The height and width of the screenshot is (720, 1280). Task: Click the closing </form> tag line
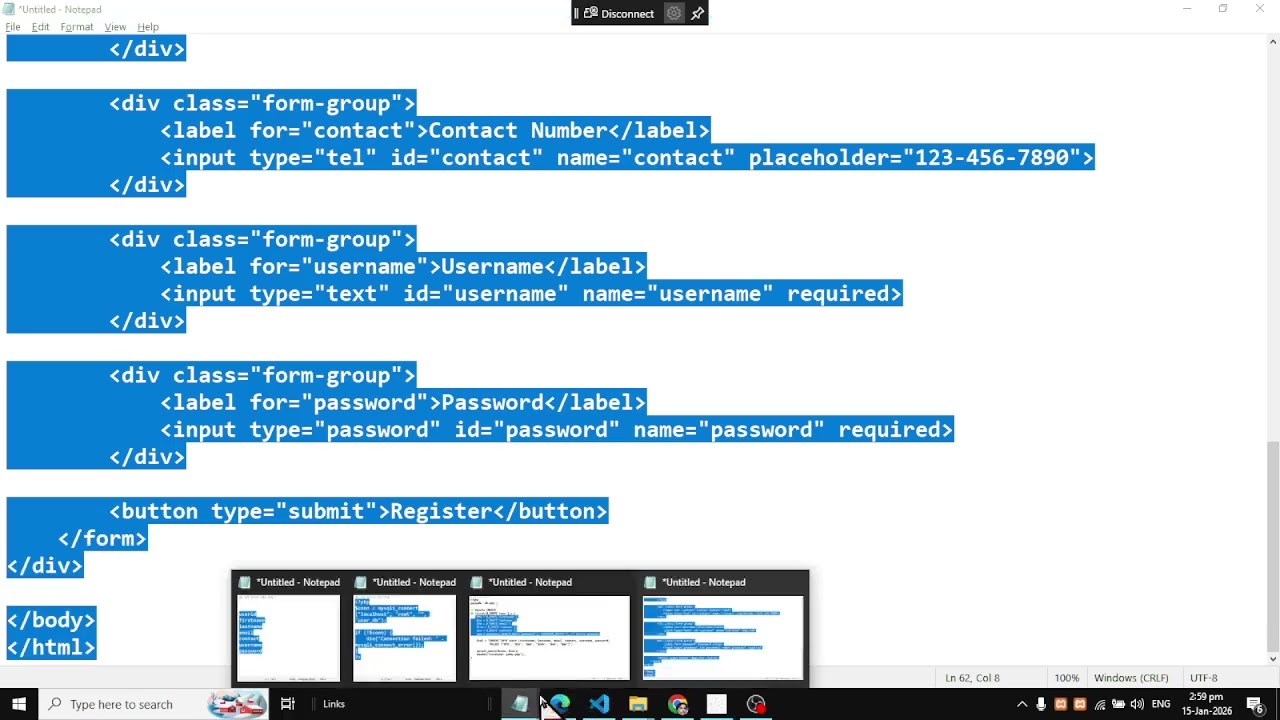[102, 539]
